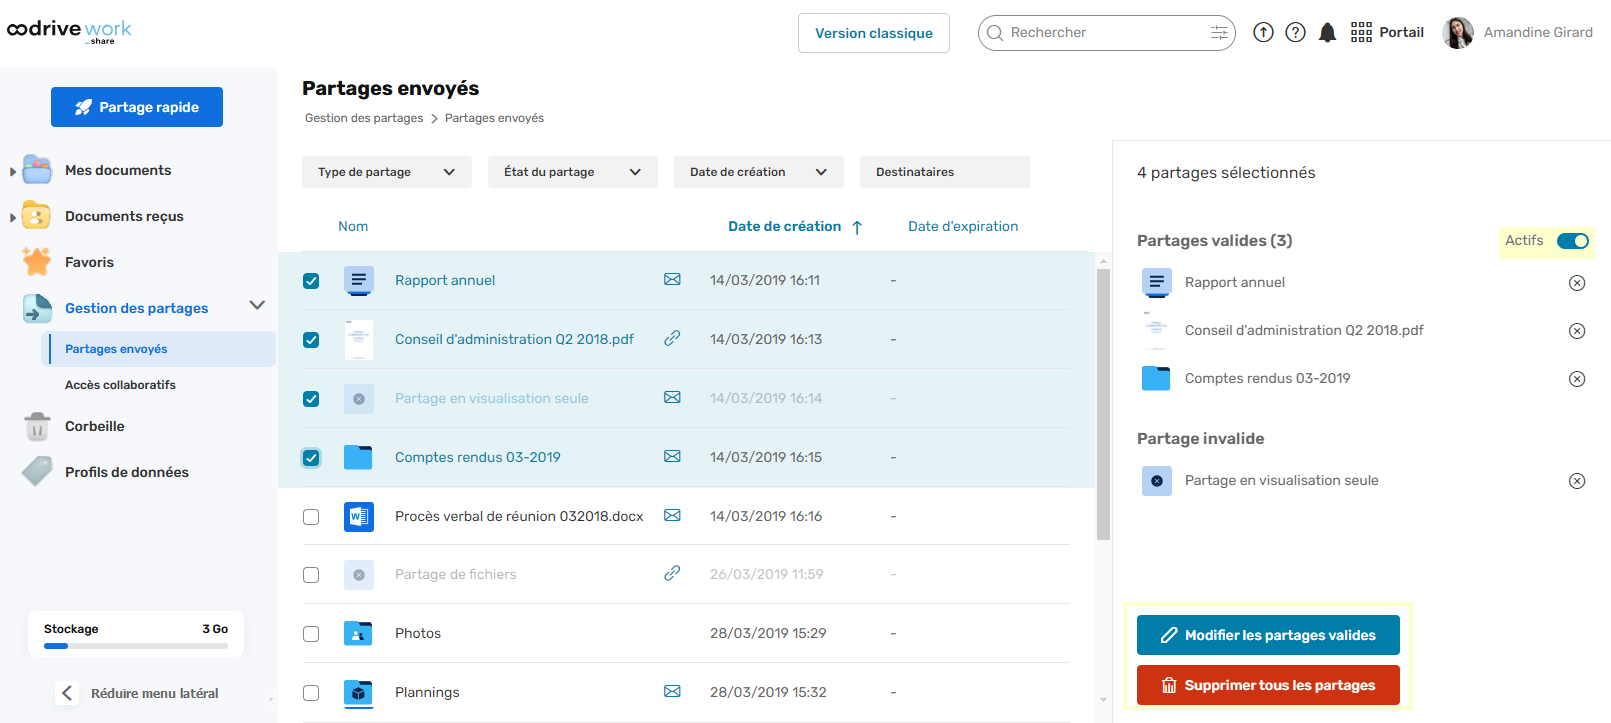
Task: Click envelope icon for Procès verbal row
Action: [x=672, y=516]
